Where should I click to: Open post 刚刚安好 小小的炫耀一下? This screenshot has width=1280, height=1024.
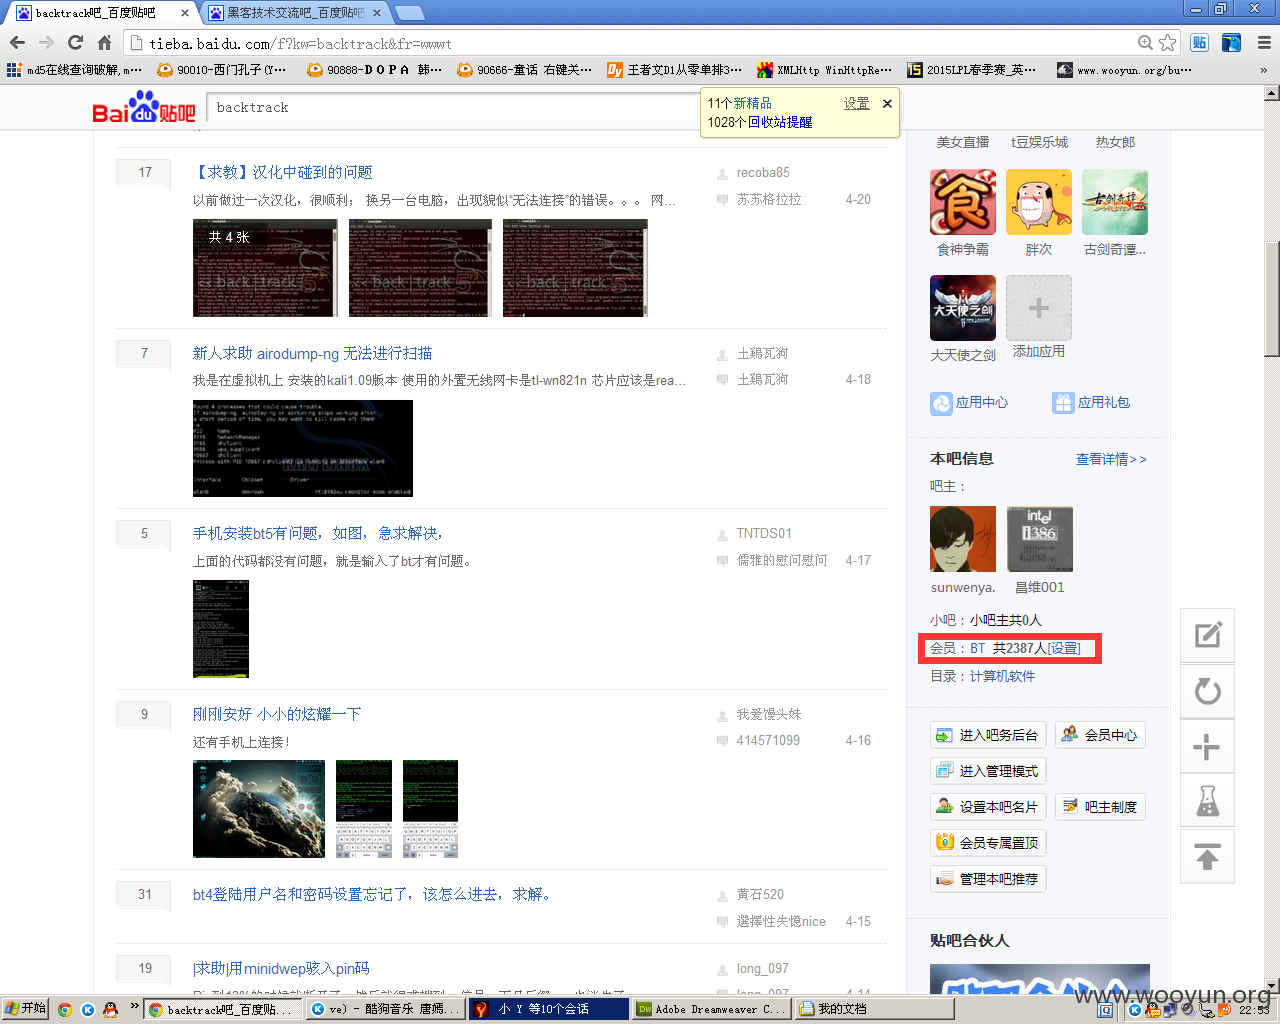click(277, 714)
